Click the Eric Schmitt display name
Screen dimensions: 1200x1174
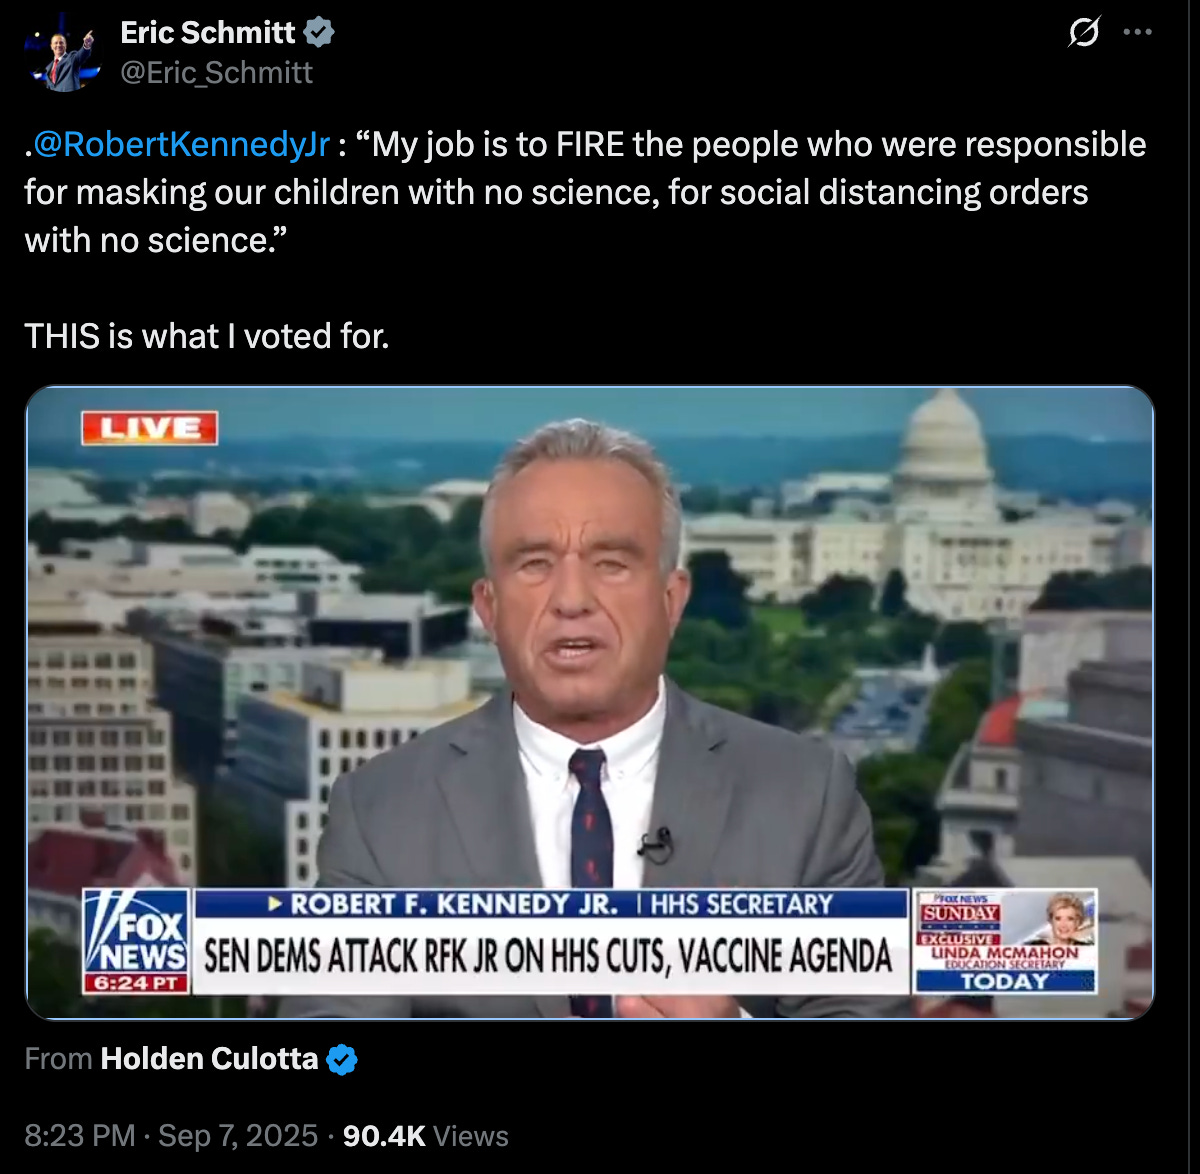pyautogui.click(x=208, y=32)
